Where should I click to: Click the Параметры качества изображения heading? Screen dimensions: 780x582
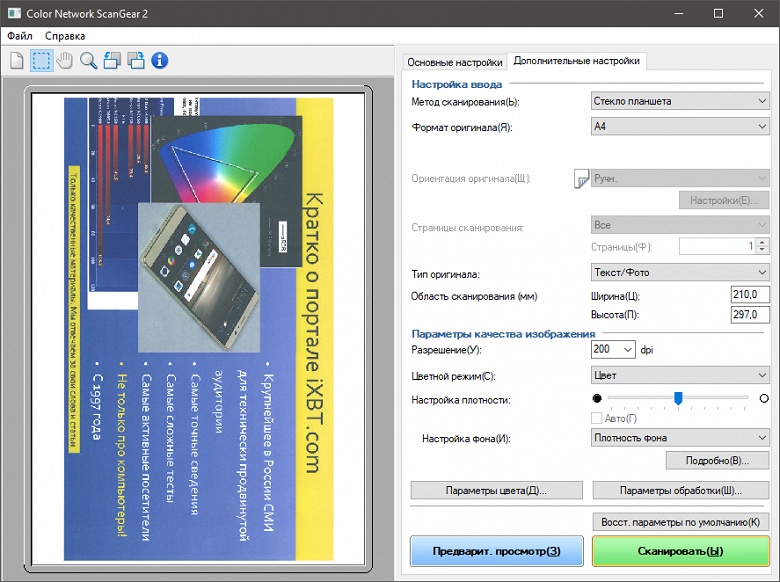click(x=503, y=334)
